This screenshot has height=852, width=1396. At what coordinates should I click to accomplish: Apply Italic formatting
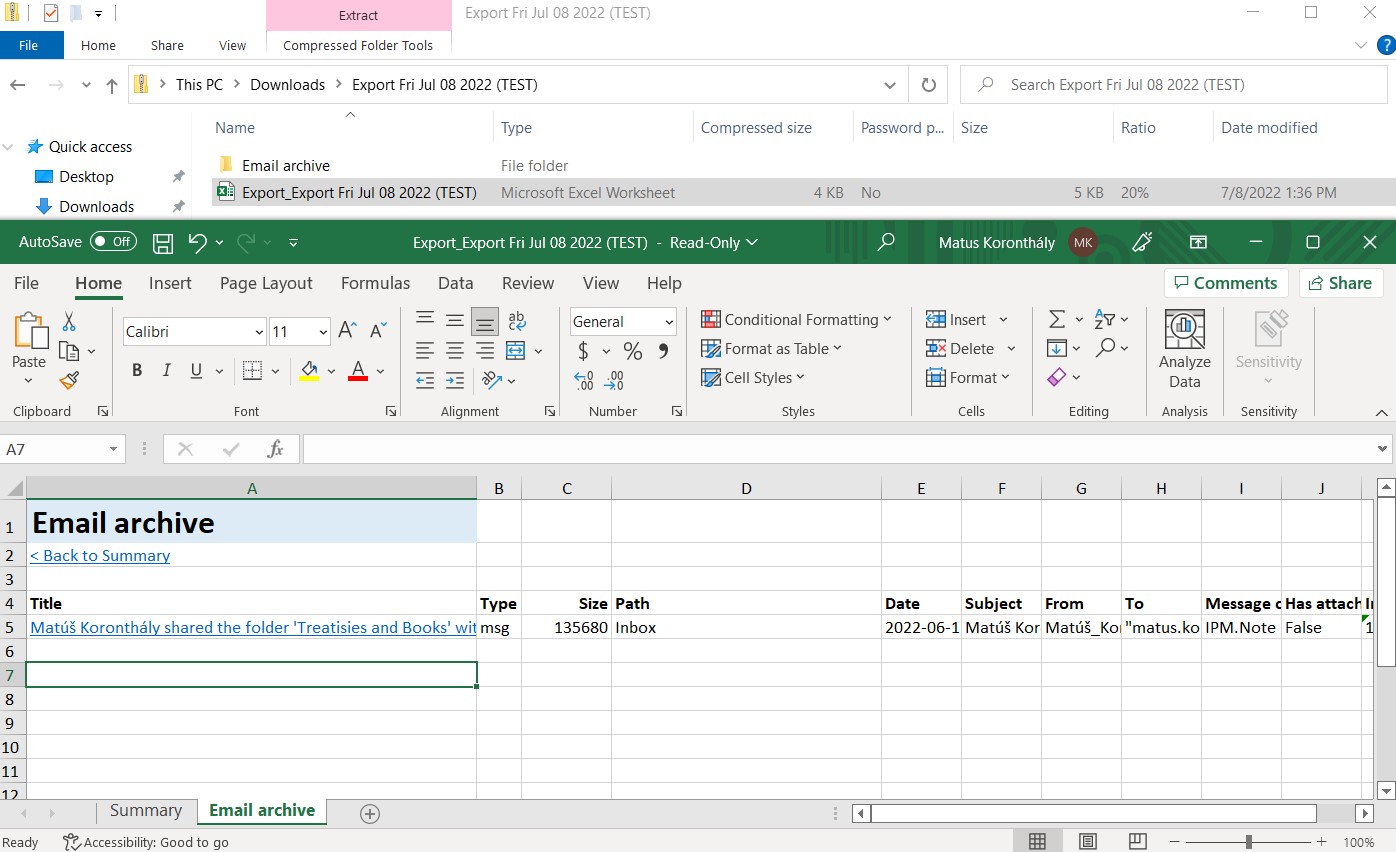click(166, 371)
